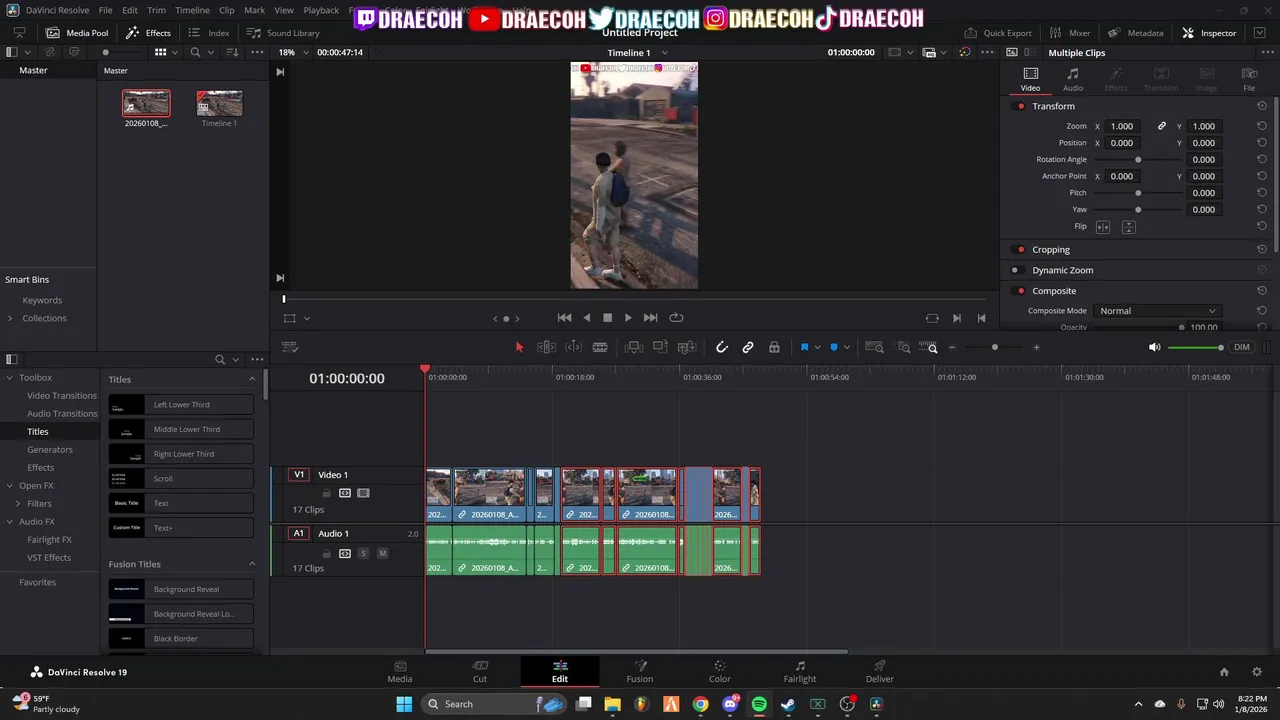Select the Trim Edit Mode tool
Image resolution: width=1280 pixels, height=720 pixels.
546,347
